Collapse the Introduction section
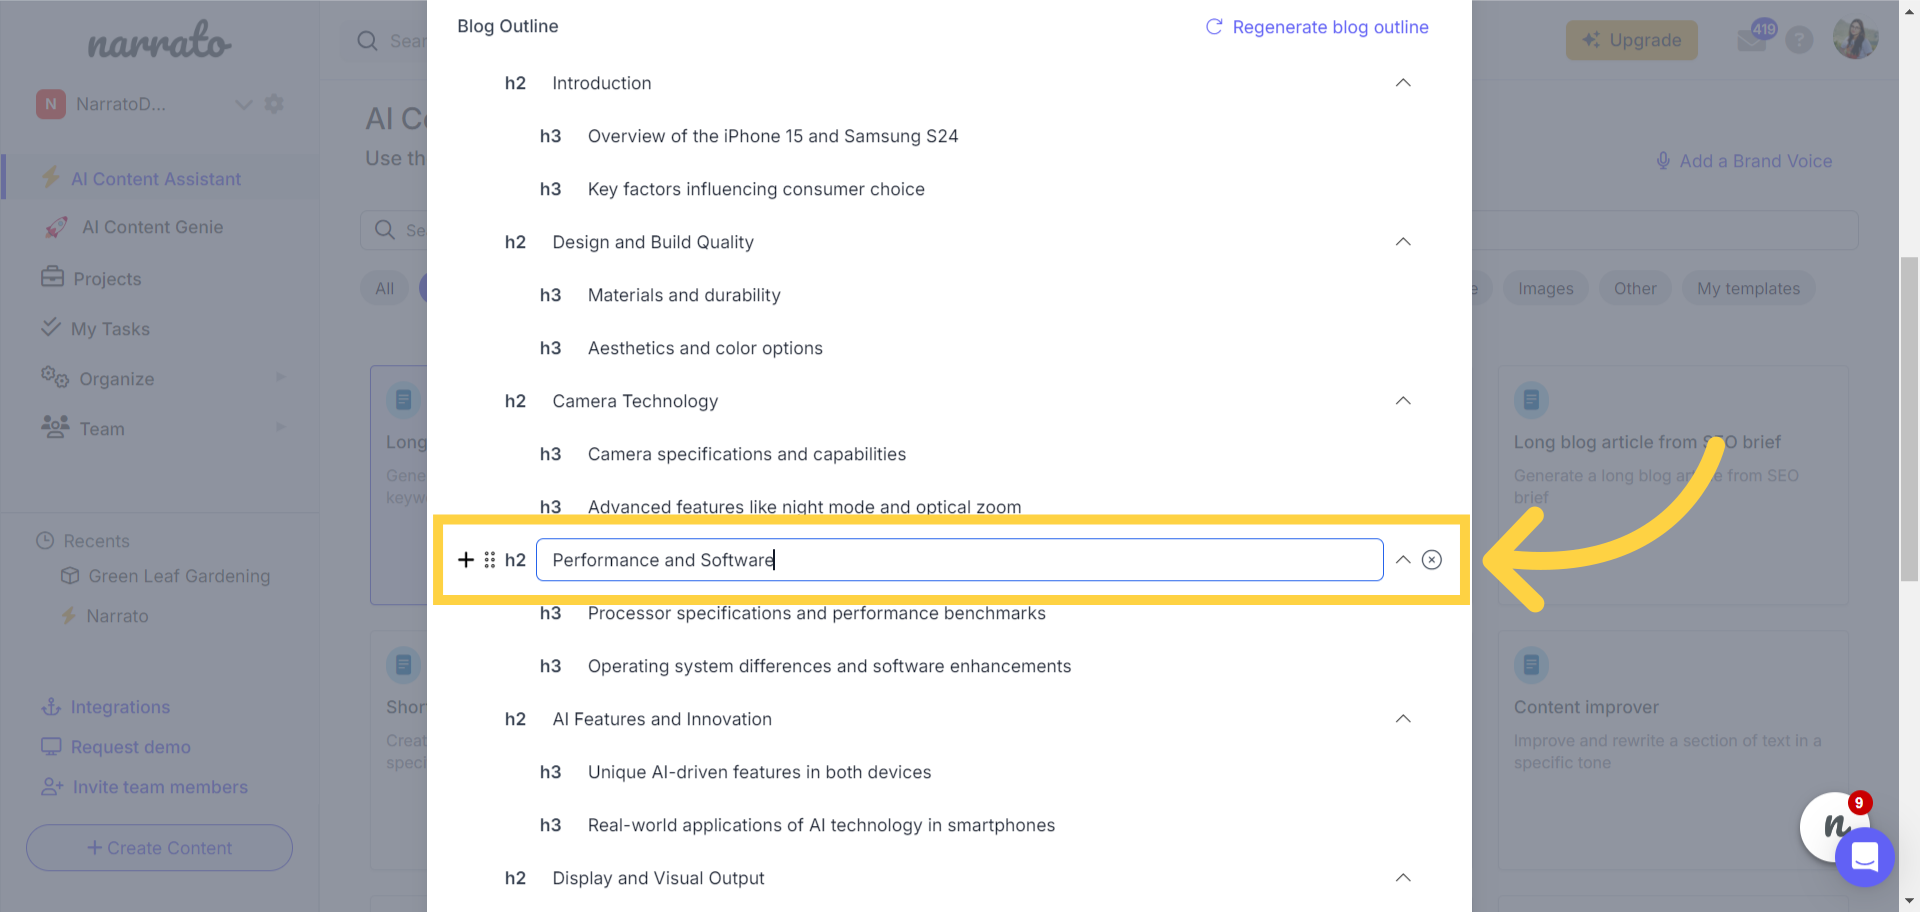The image size is (1920, 912). click(1403, 83)
